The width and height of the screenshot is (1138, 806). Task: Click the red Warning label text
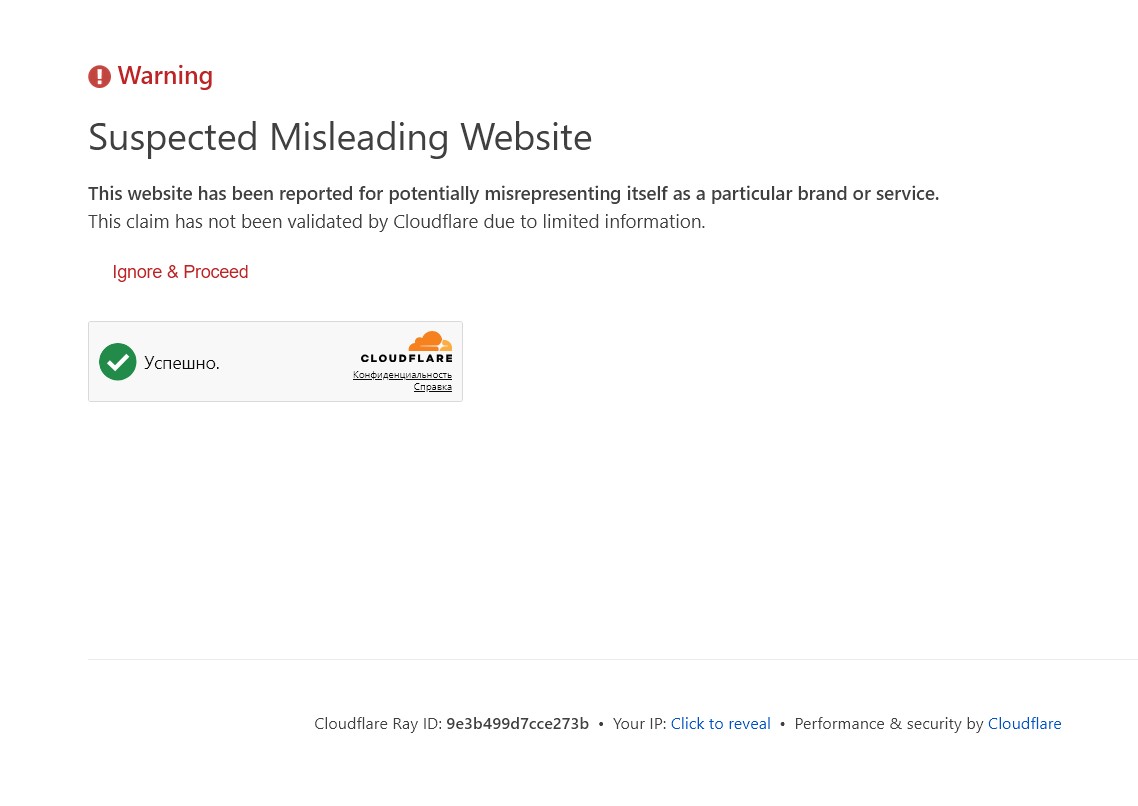point(165,76)
